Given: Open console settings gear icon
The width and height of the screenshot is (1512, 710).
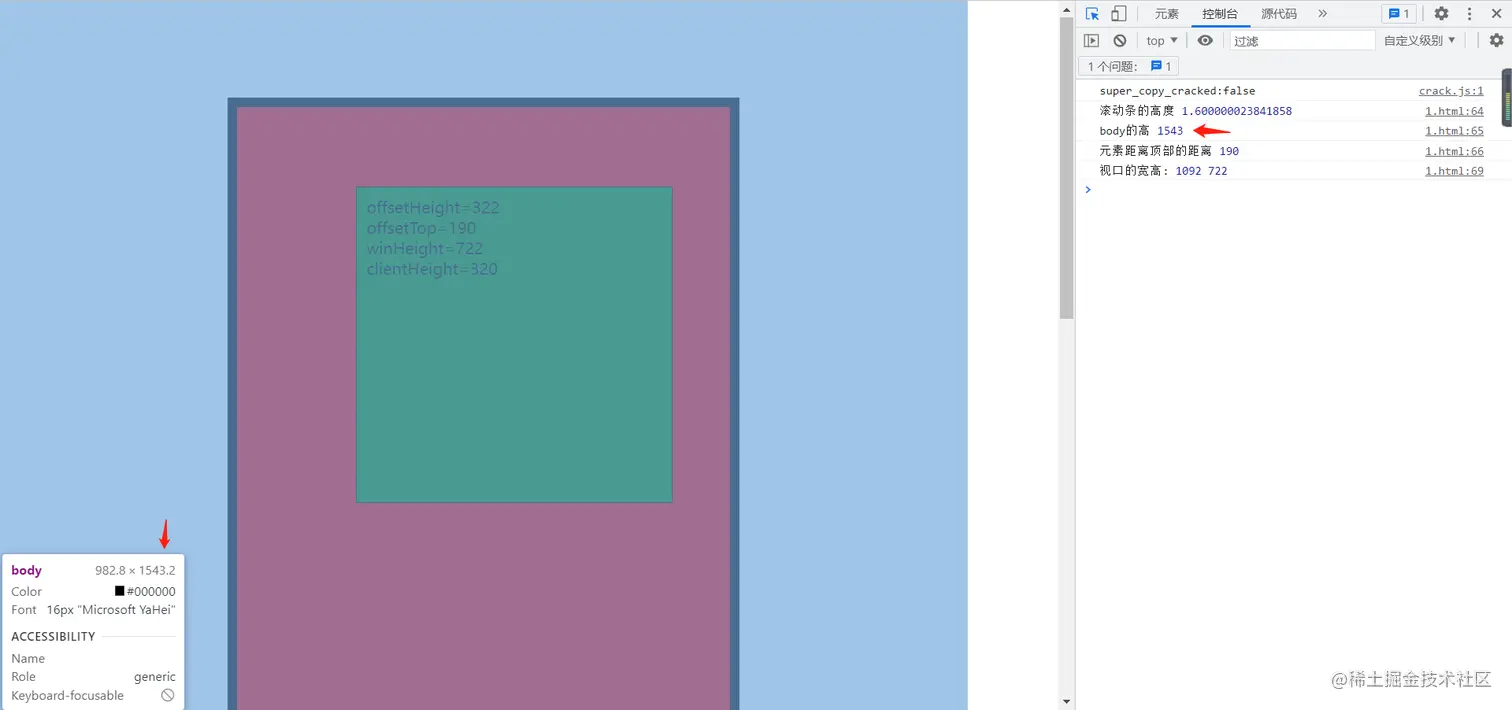Looking at the screenshot, I should coord(1496,40).
